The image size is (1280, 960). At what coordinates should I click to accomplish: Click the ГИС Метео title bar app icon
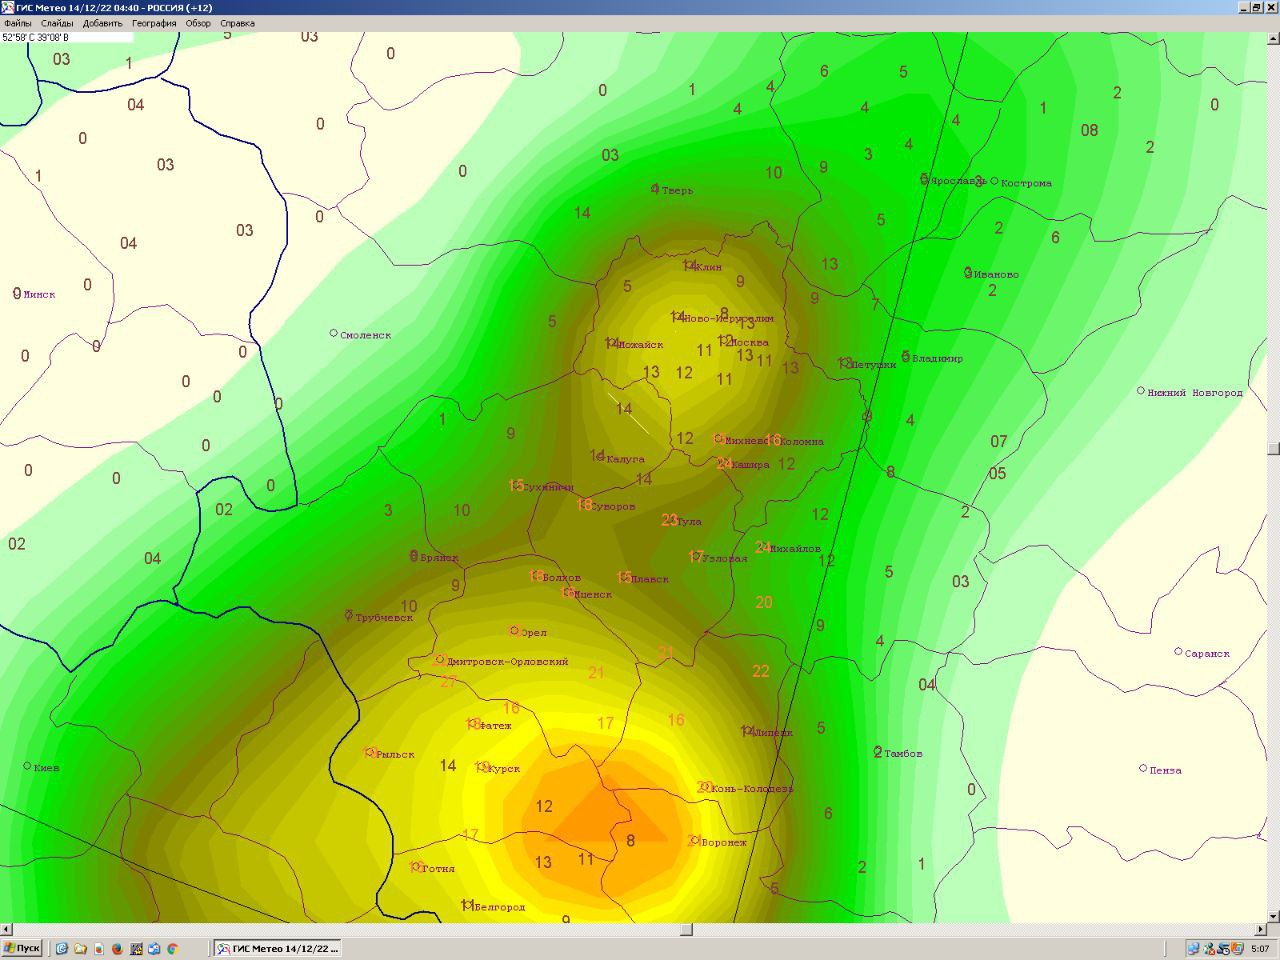coord(8,7)
